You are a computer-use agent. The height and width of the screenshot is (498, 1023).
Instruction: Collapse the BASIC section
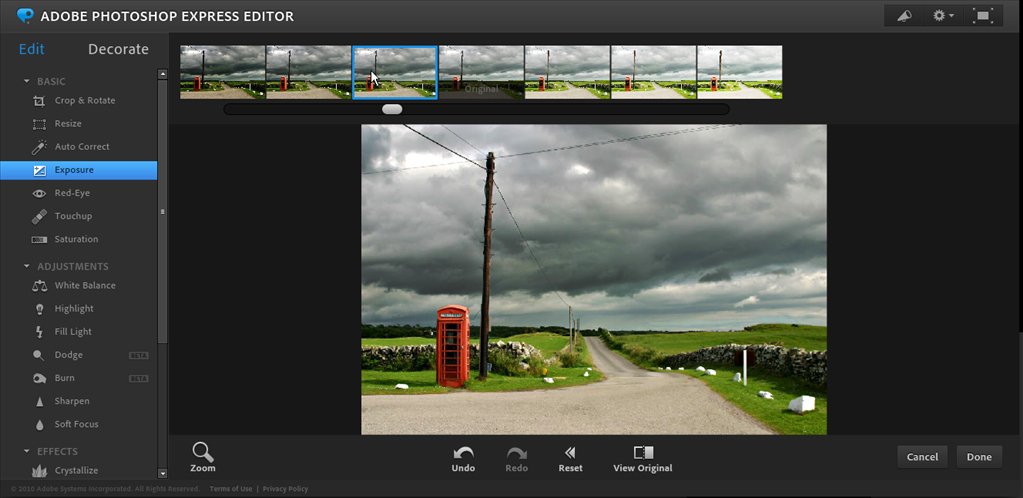27,81
